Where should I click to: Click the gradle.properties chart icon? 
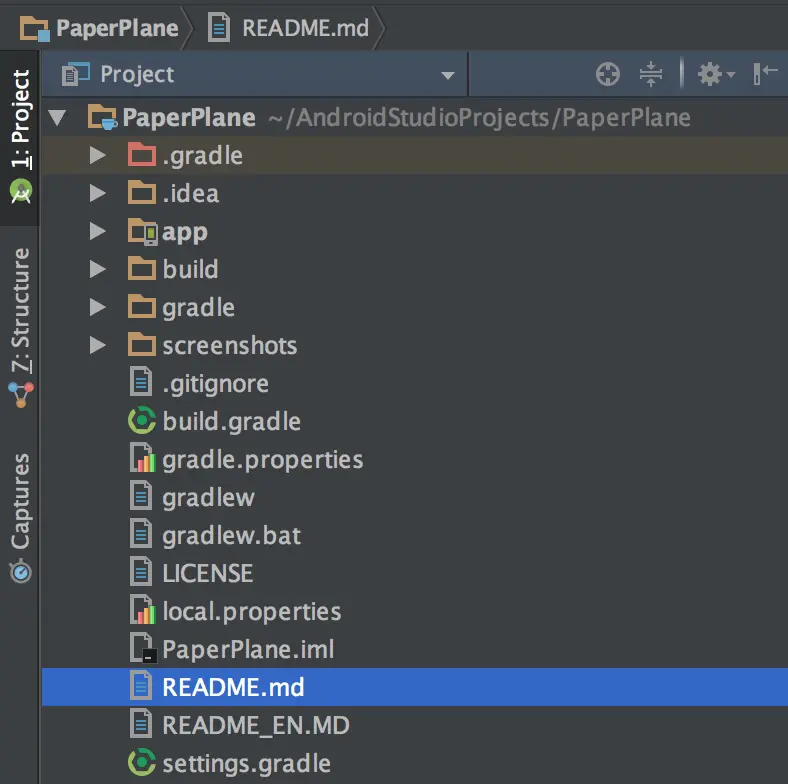tap(143, 458)
